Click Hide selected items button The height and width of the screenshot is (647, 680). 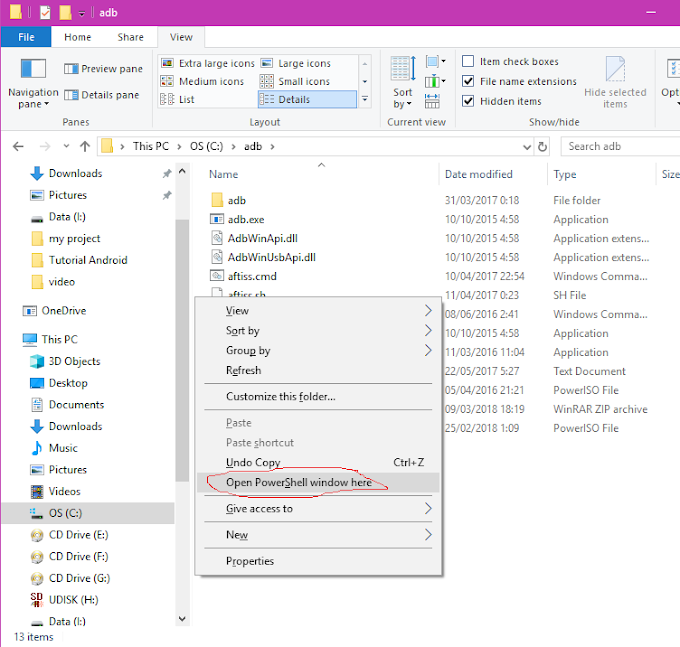pos(615,82)
